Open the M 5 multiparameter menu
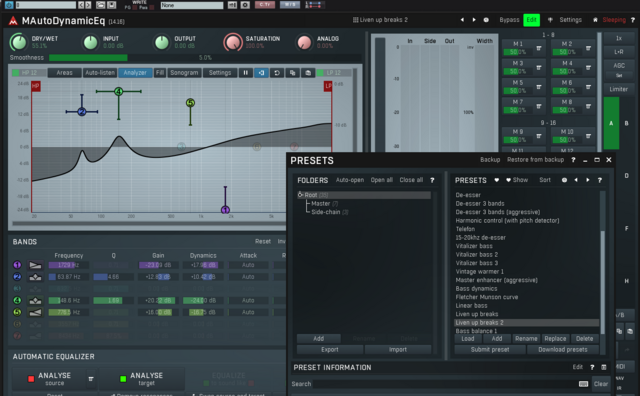 click(x=539, y=87)
